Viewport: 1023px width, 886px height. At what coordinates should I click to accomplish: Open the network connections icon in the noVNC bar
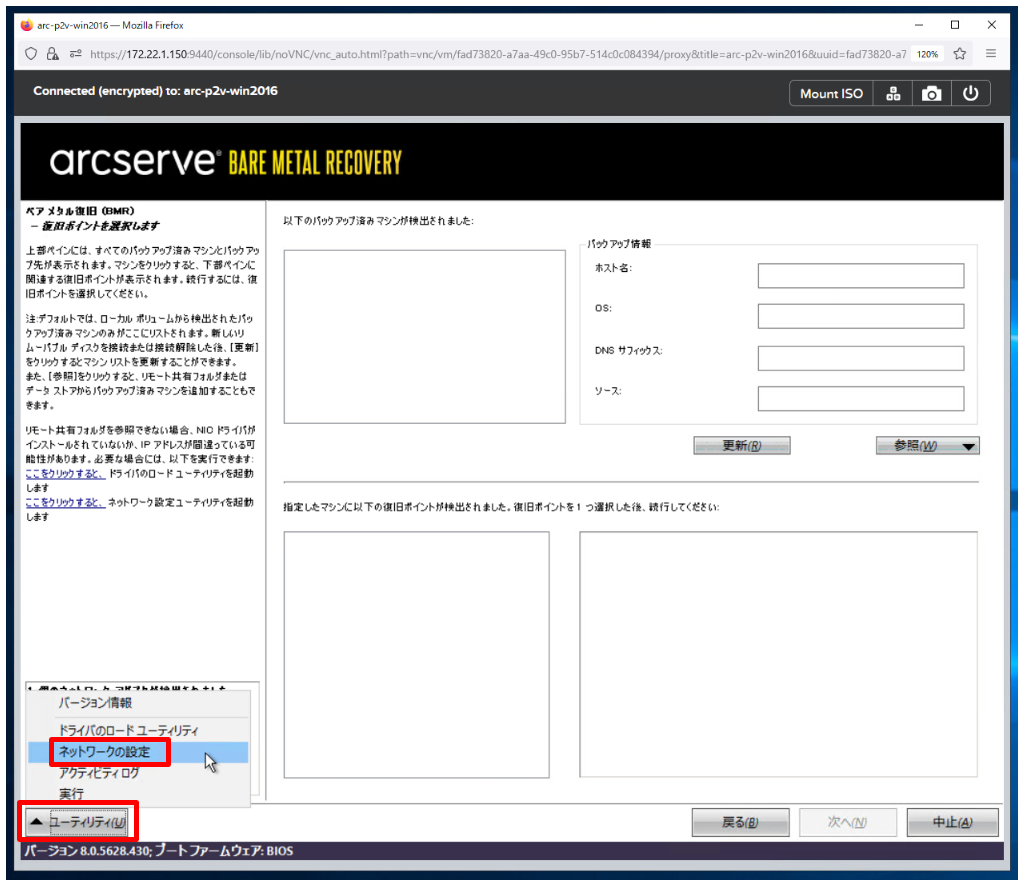pos(893,93)
